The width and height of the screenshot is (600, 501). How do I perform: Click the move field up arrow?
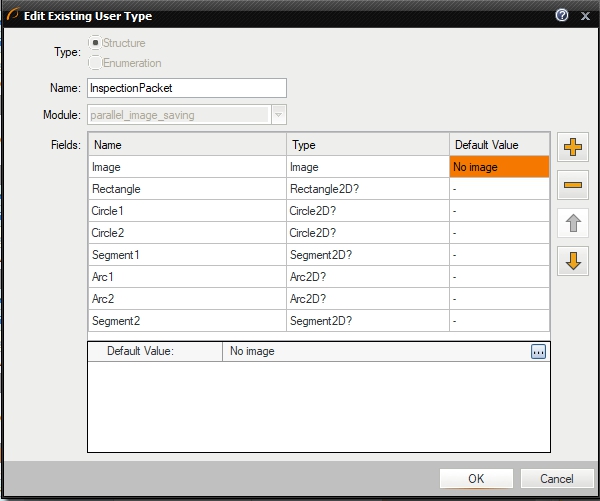click(574, 223)
